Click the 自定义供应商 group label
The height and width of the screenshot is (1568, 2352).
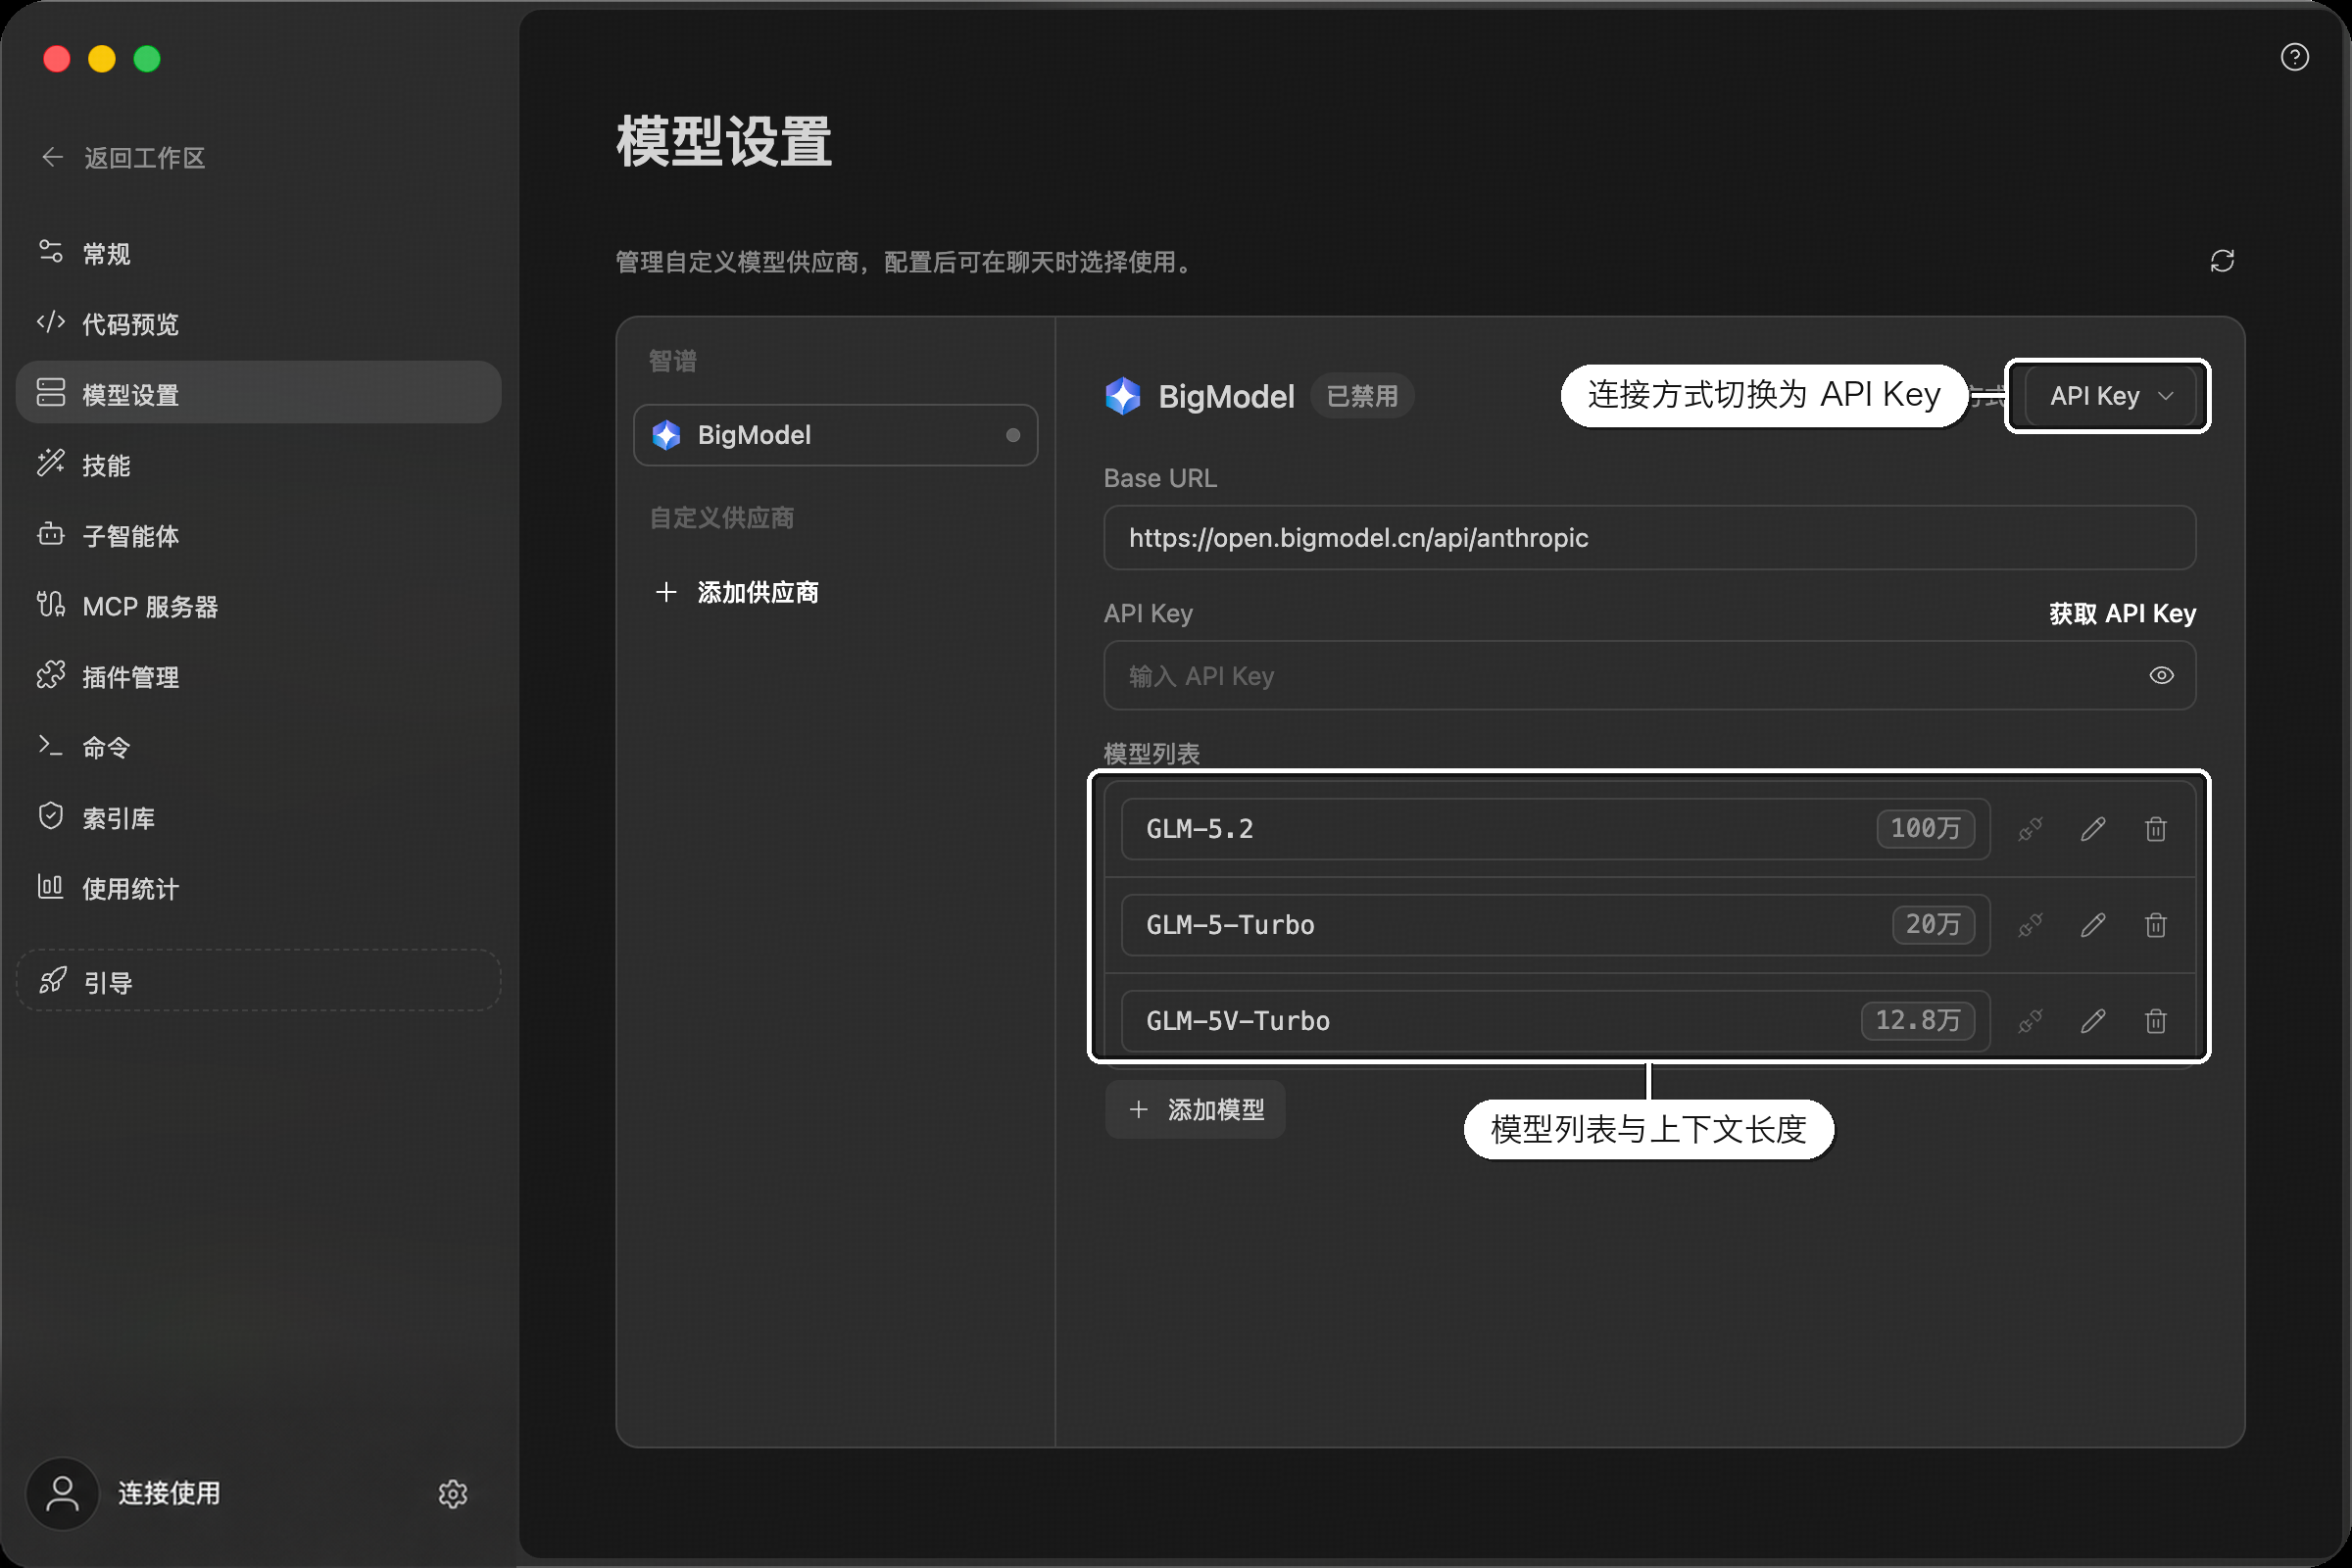click(722, 518)
